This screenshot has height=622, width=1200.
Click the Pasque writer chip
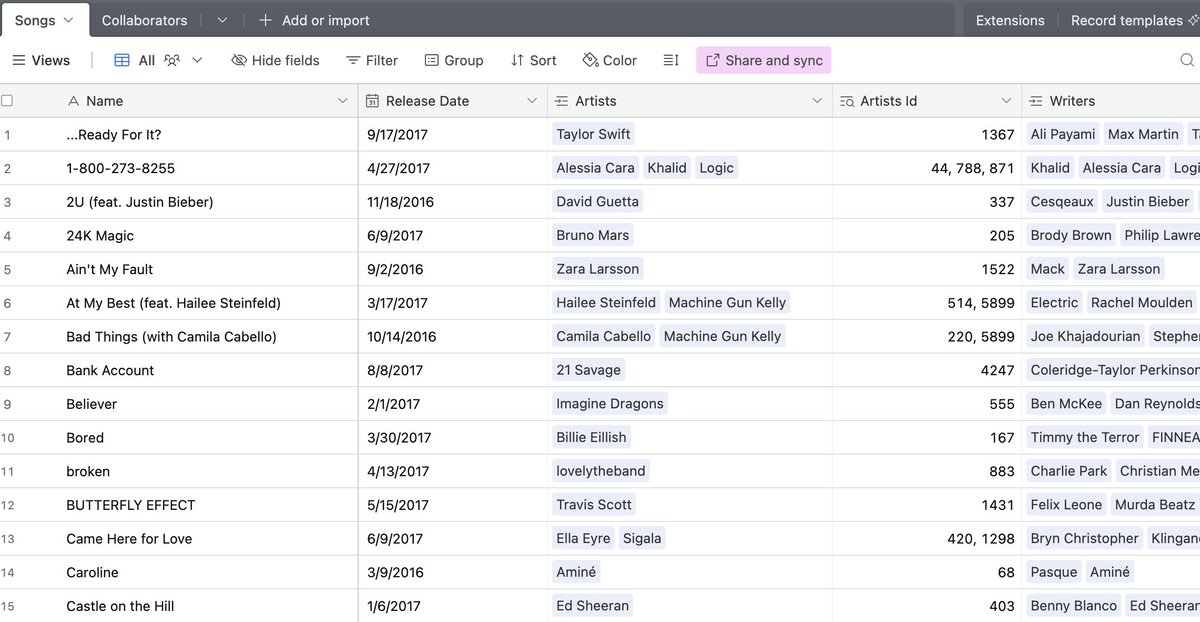[1054, 572]
